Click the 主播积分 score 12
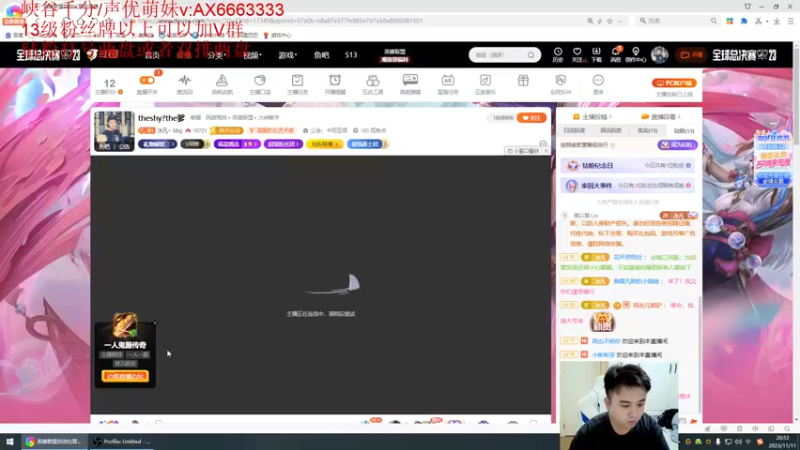 (x=109, y=83)
